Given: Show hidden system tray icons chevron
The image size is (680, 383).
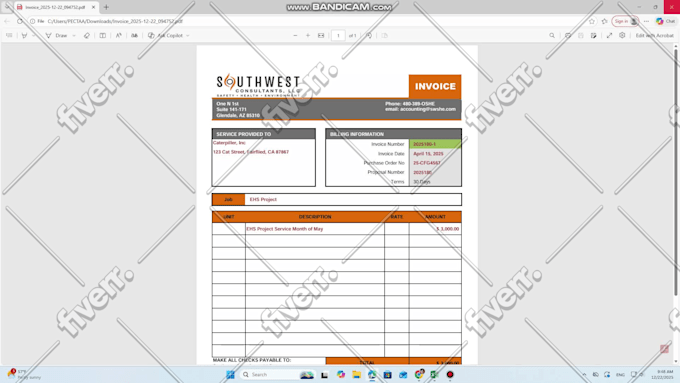Looking at the screenshot, I should (x=585, y=375).
